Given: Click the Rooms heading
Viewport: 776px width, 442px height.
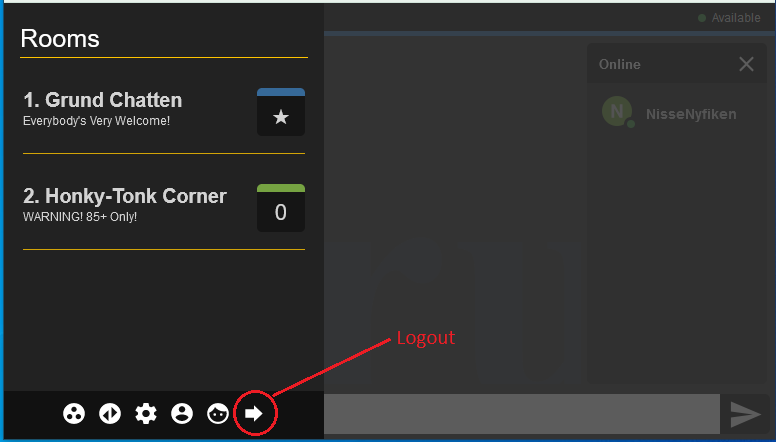Looking at the screenshot, I should click(60, 39).
